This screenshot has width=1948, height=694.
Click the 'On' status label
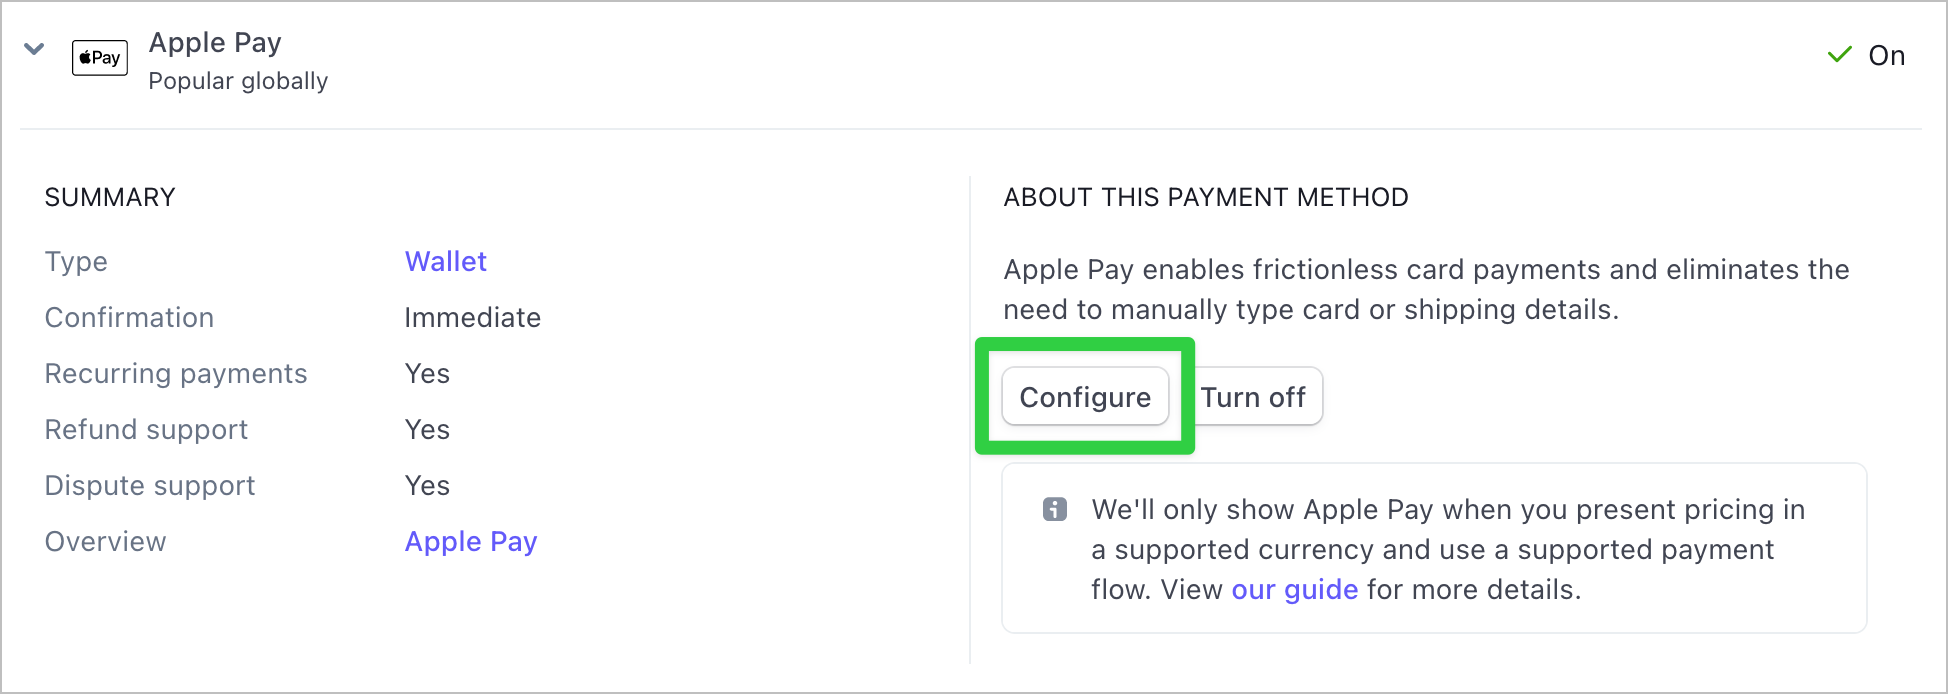[1887, 55]
